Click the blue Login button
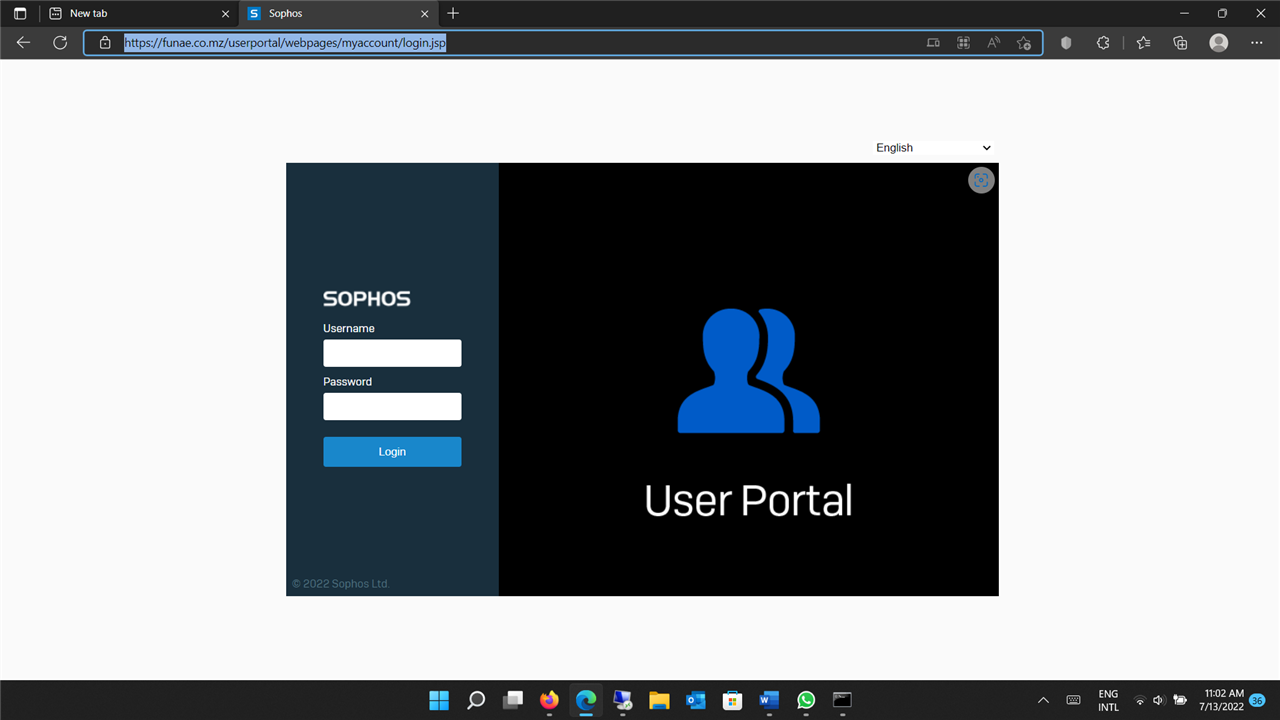Screen dimensions: 1280x720 tap(392, 452)
